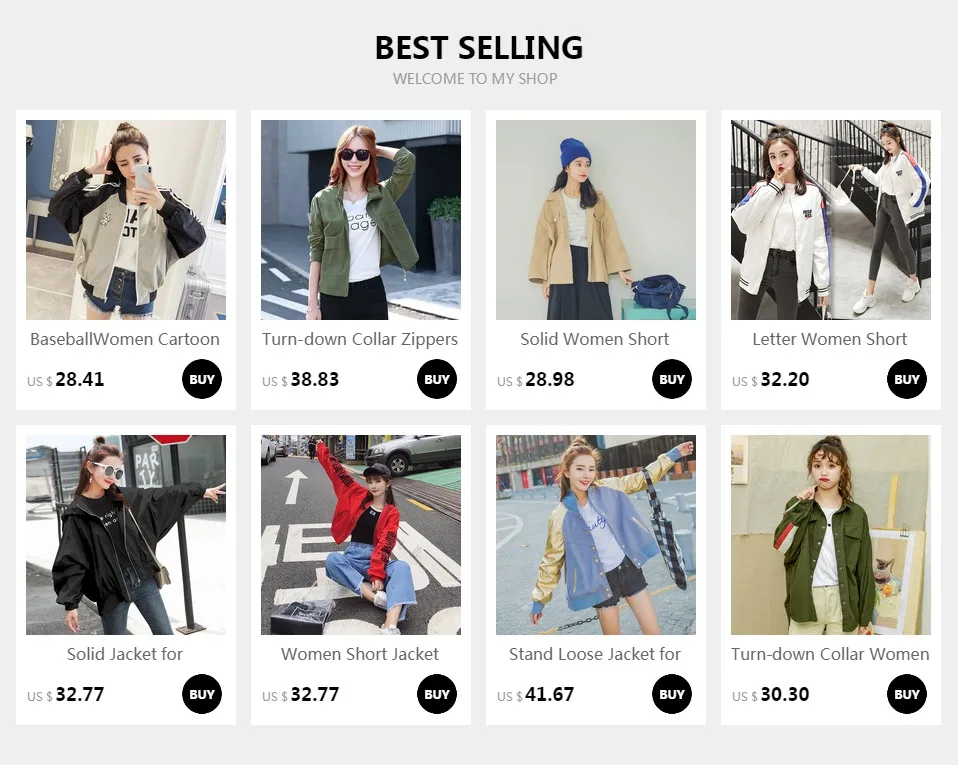Click BUY for Solid Jacket for item
This screenshot has height=765, width=958.
point(202,694)
